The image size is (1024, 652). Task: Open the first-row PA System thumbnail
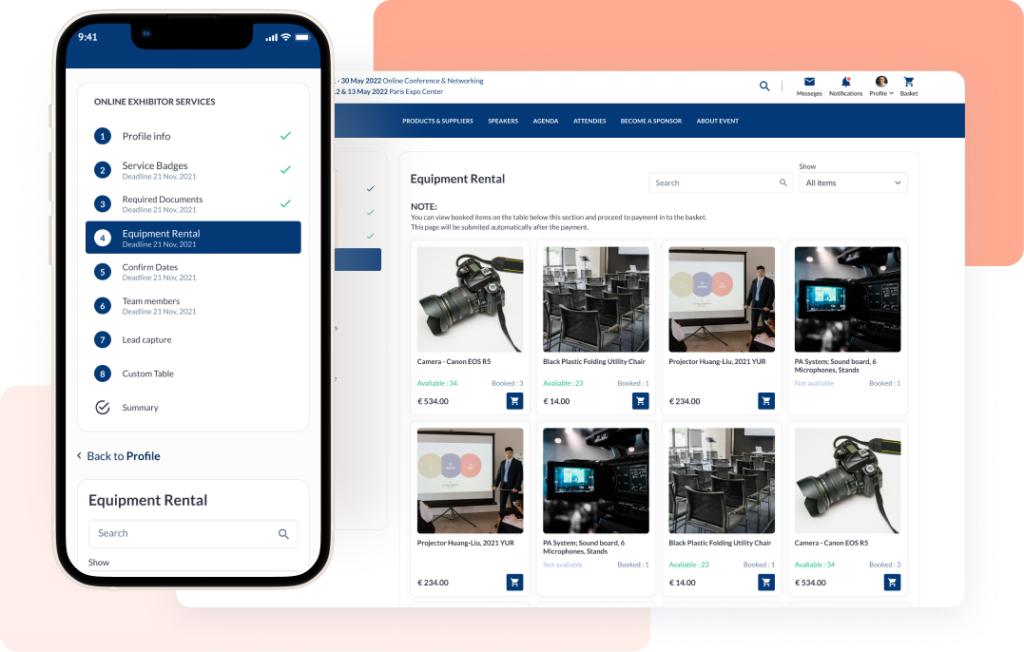point(847,299)
